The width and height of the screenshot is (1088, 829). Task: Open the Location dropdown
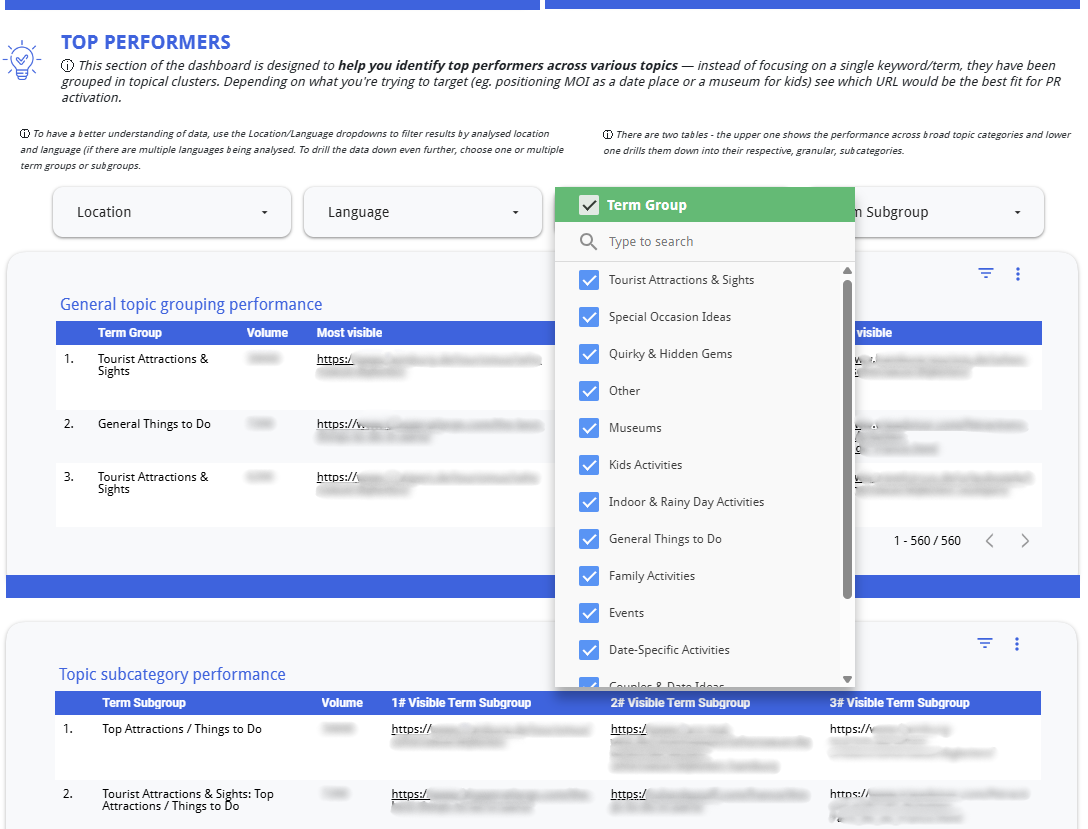171,212
